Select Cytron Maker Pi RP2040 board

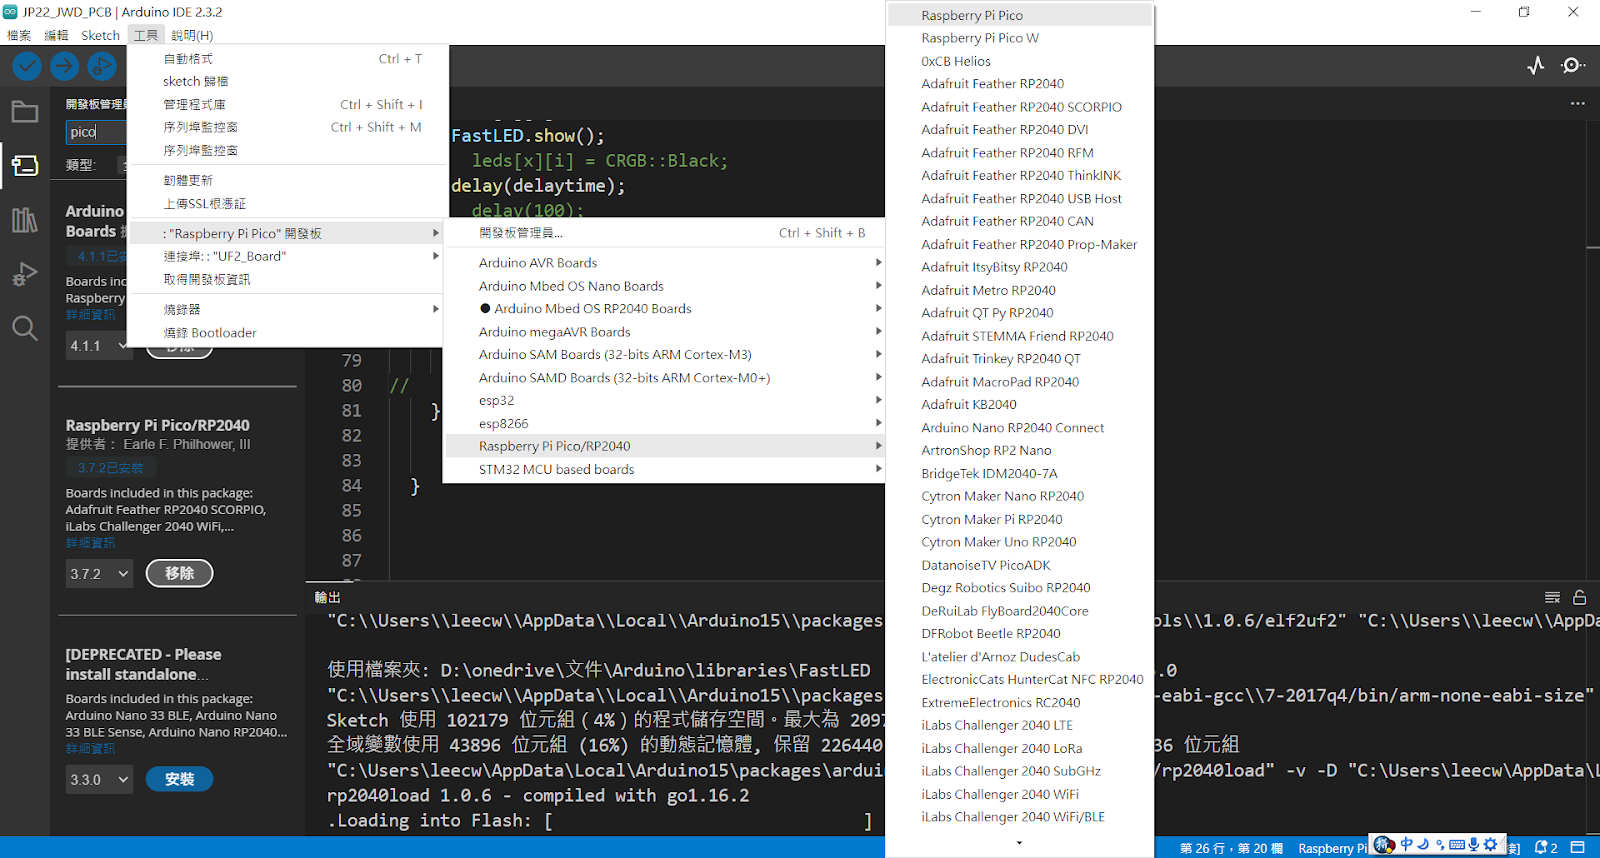pos(1020,519)
